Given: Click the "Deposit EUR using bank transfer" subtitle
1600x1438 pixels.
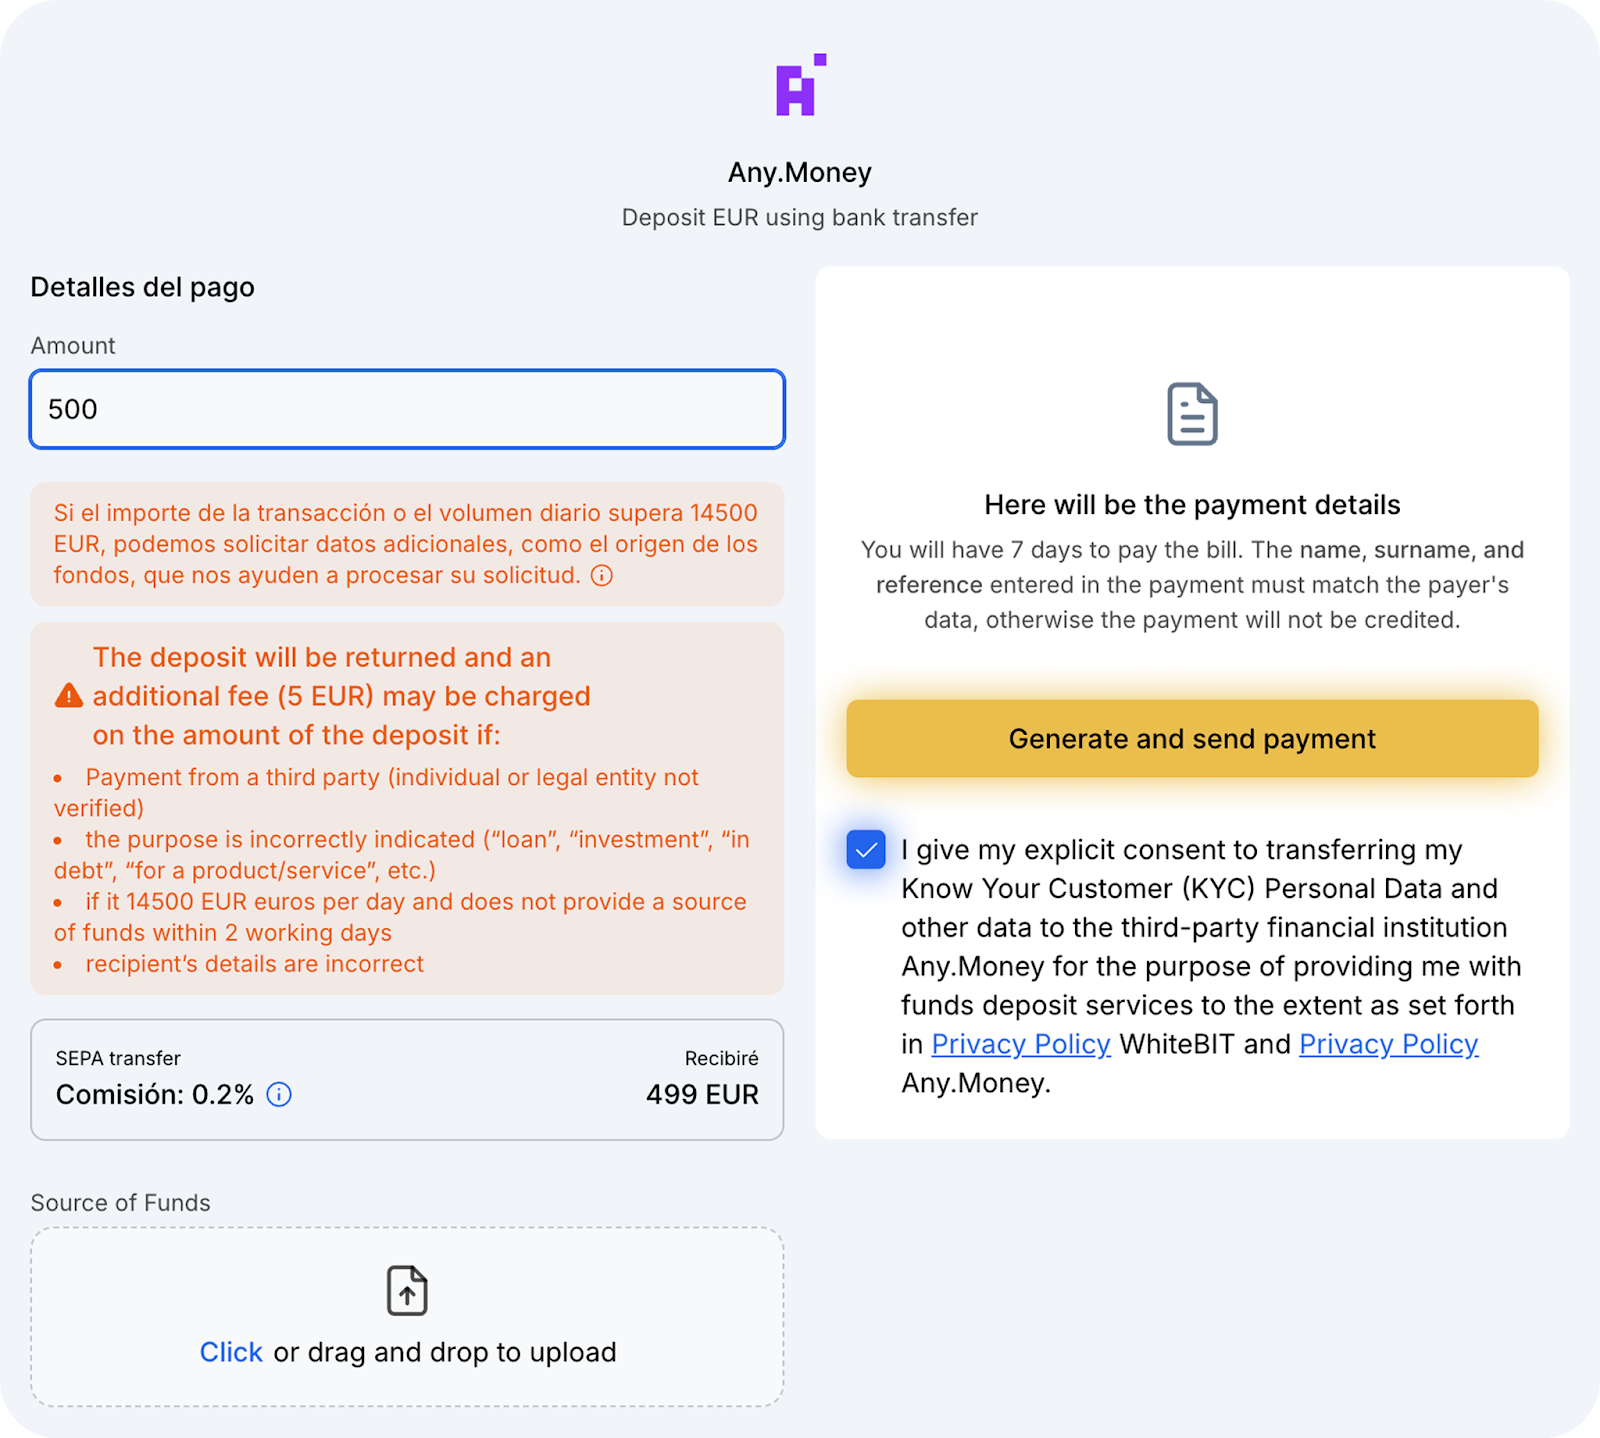Looking at the screenshot, I should (x=799, y=218).
